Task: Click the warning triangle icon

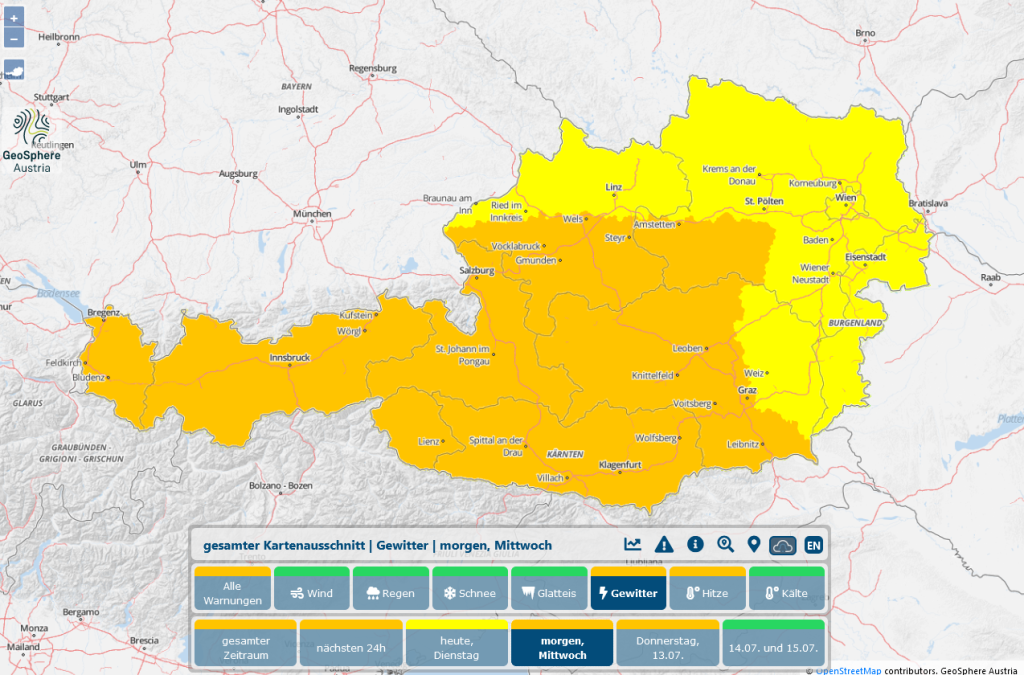Action: (x=664, y=544)
